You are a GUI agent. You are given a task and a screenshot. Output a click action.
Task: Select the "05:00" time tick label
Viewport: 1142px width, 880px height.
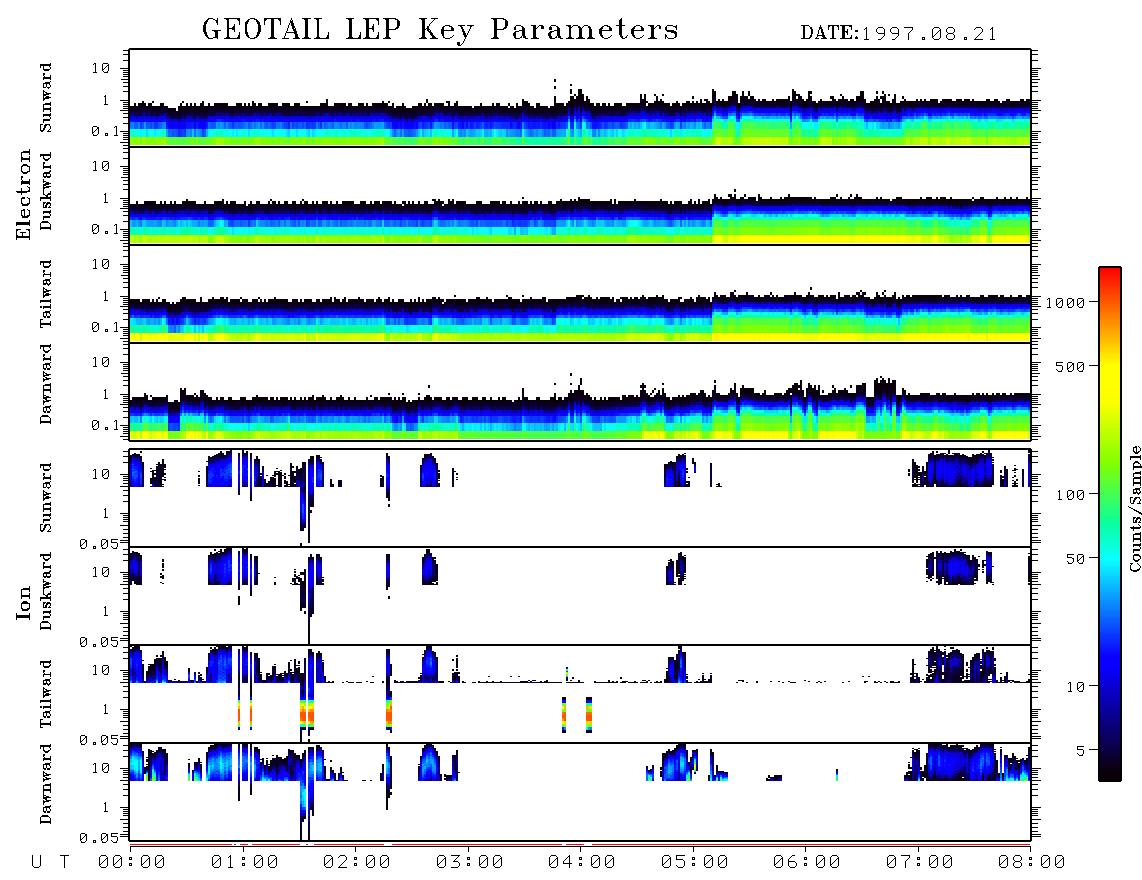pos(695,863)
